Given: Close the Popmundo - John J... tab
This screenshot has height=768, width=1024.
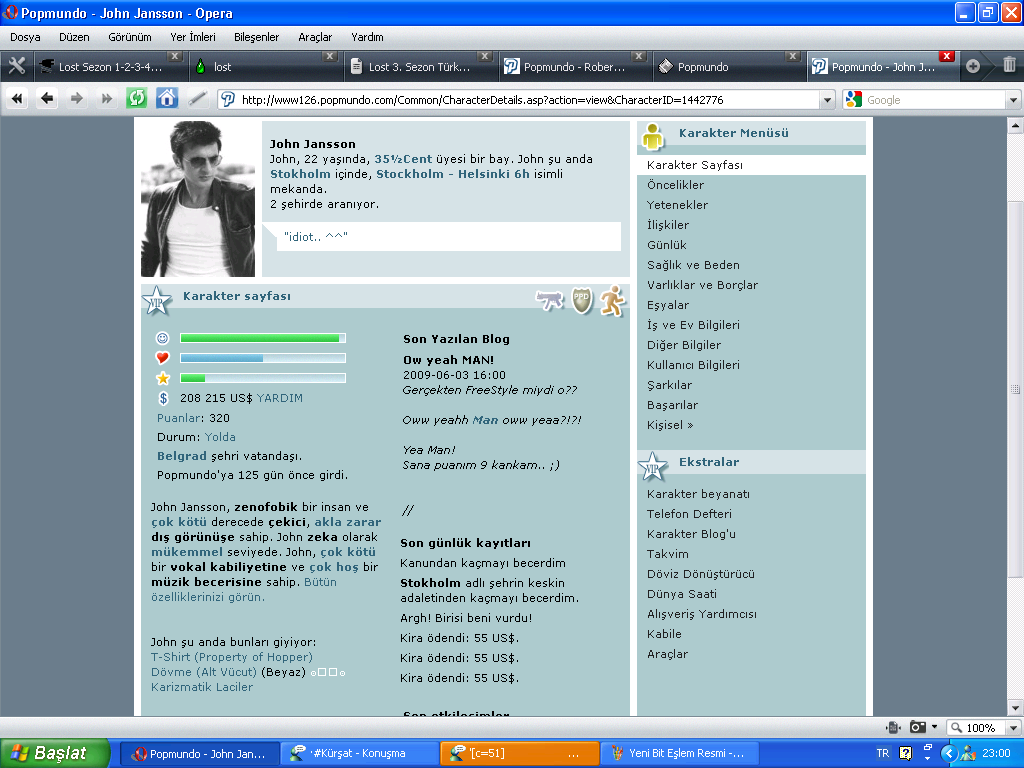Looking at the screenshot, I should (946, 56).
